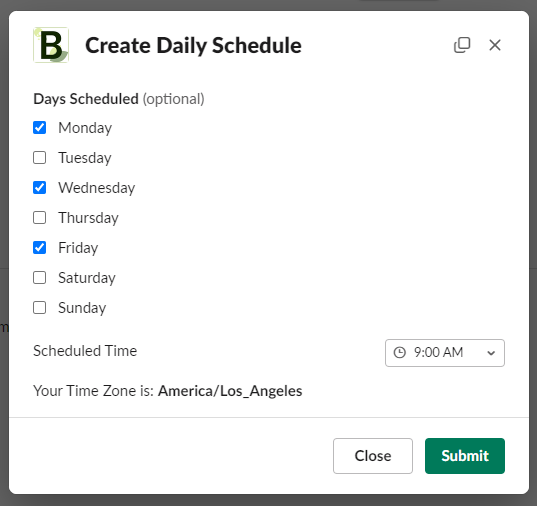Click the Sunday label text
The image size is (537, 506).
pyautogui.click(x=82, y=308)
